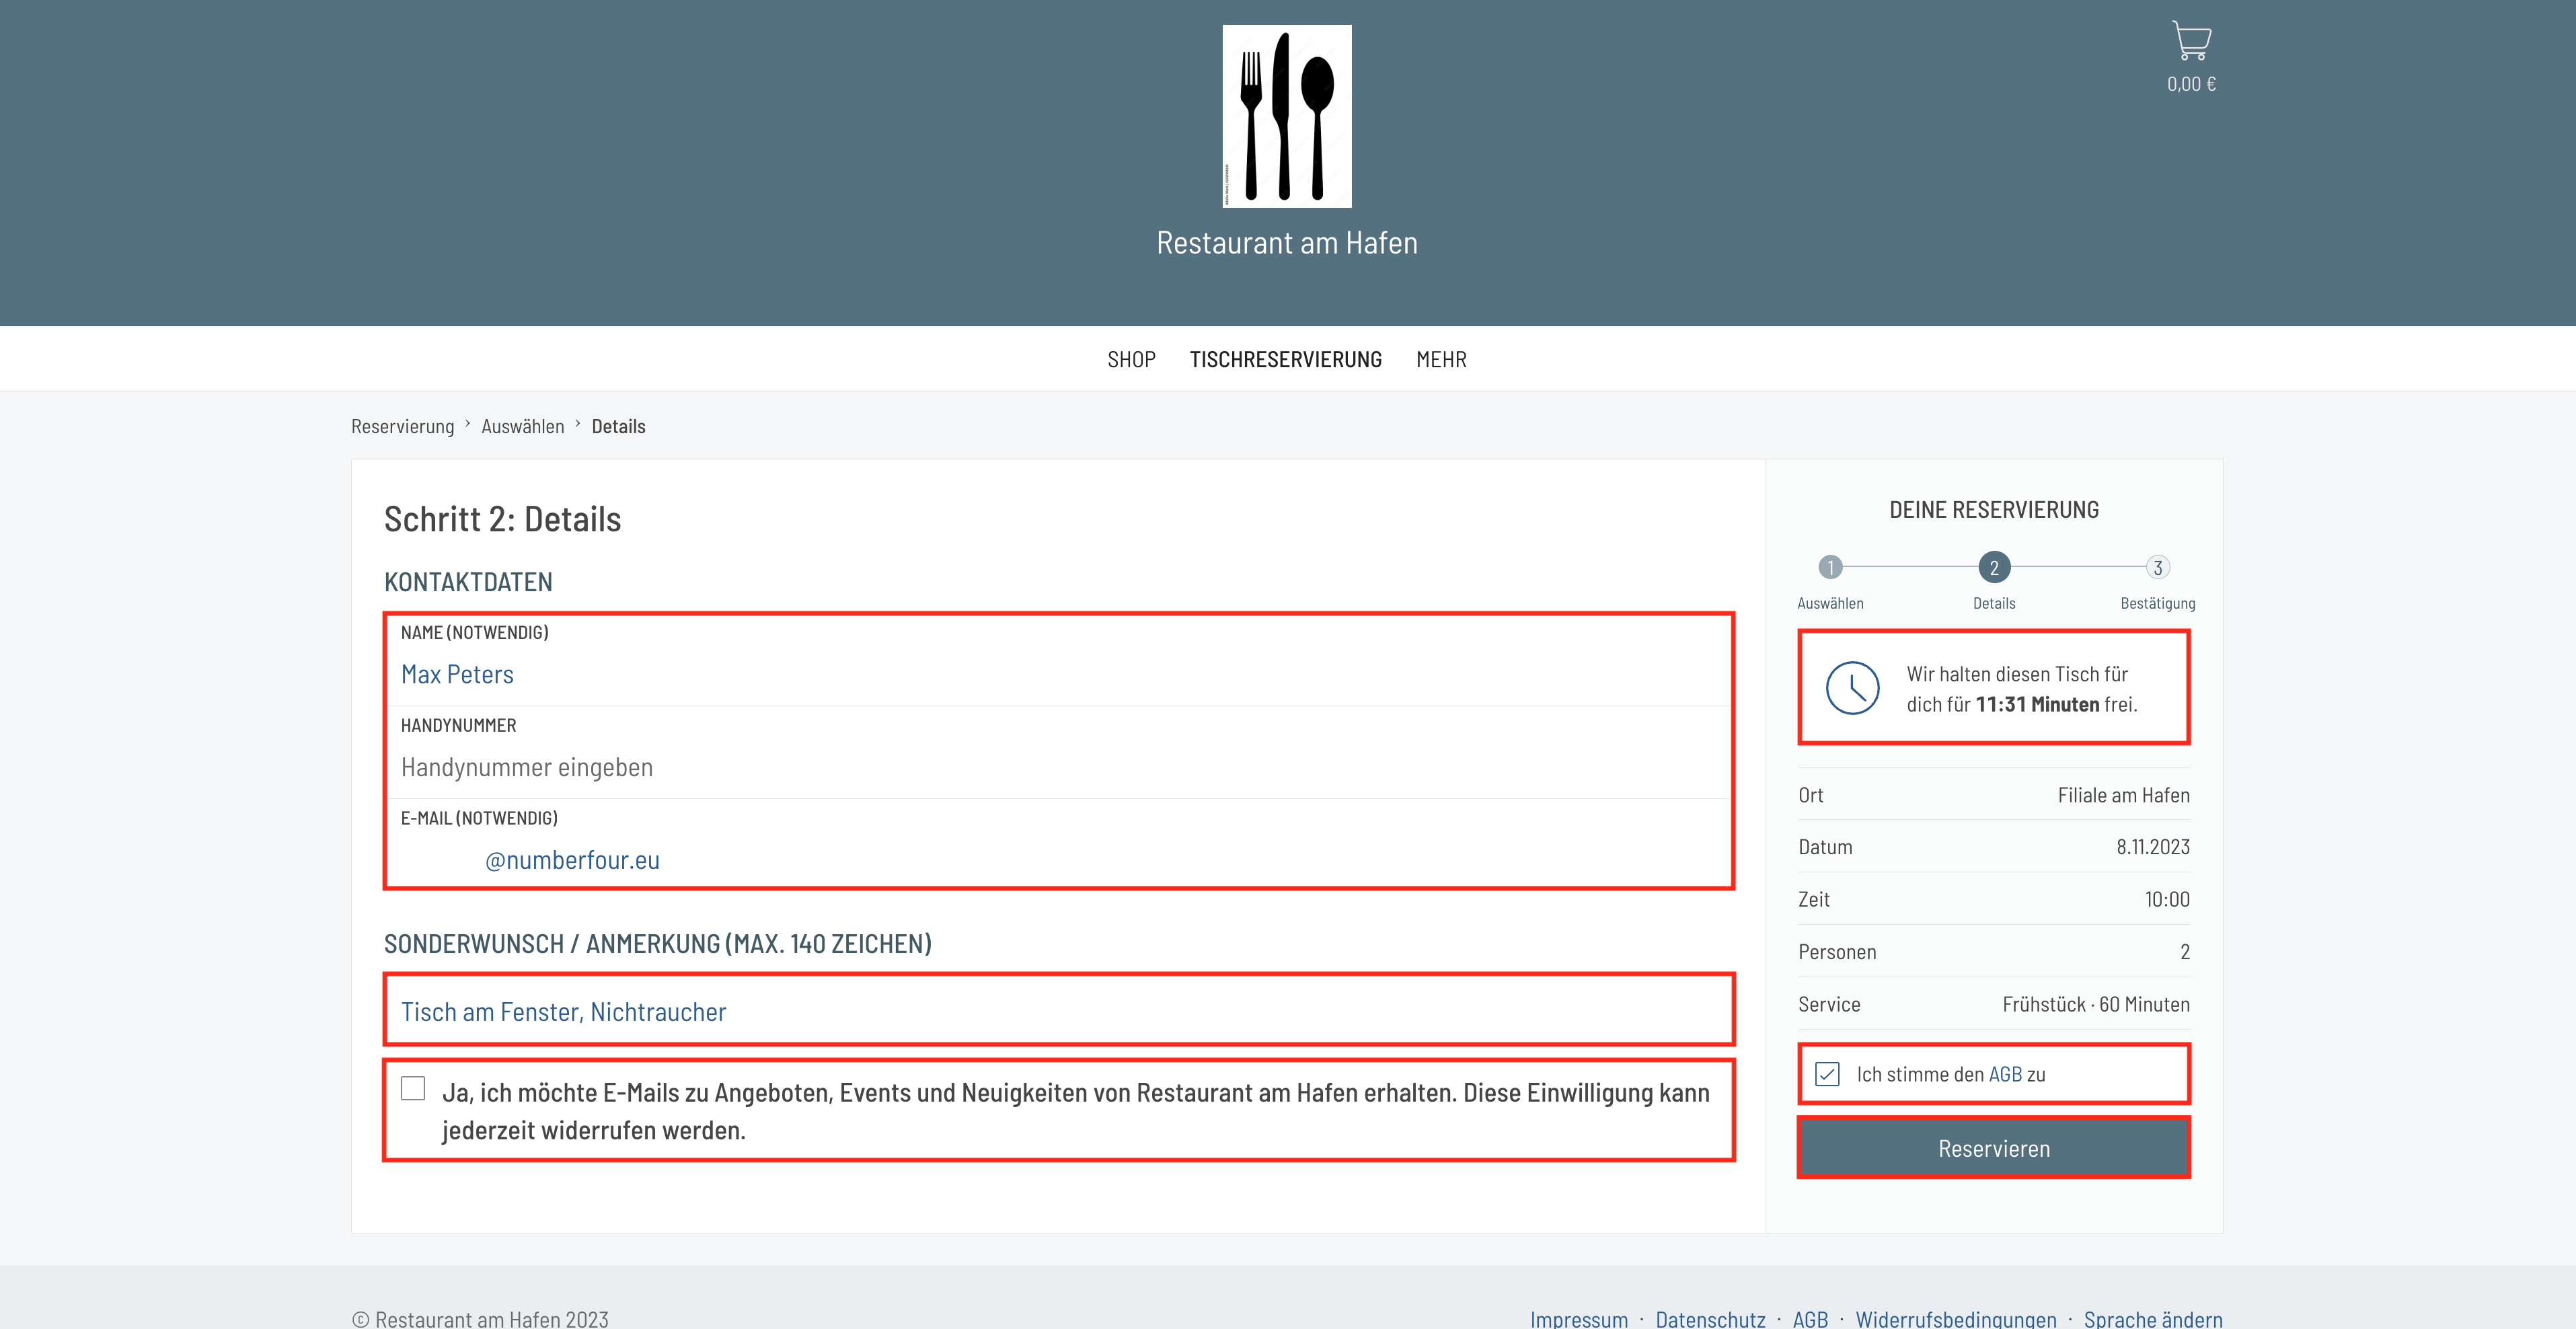Image resolution: width=2576 pixels, height=1329 pixels.
Task: Click the time value 10:00
Action: pos(2167,899)
